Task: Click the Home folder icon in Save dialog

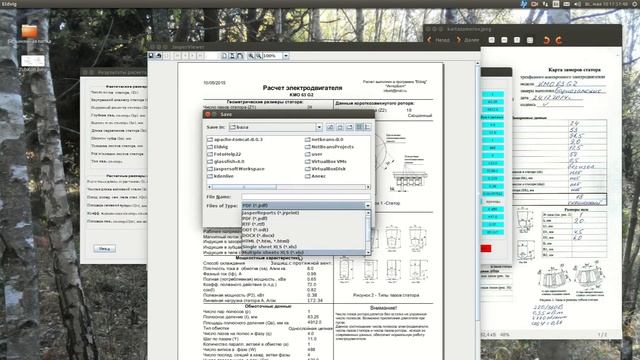Action: (x=340, y=127)
